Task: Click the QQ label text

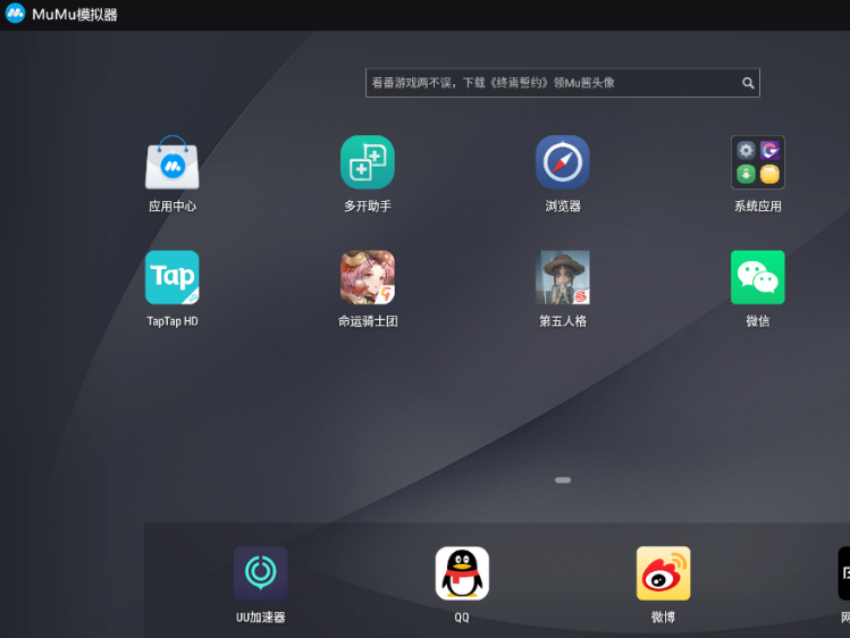Action: 462,617
